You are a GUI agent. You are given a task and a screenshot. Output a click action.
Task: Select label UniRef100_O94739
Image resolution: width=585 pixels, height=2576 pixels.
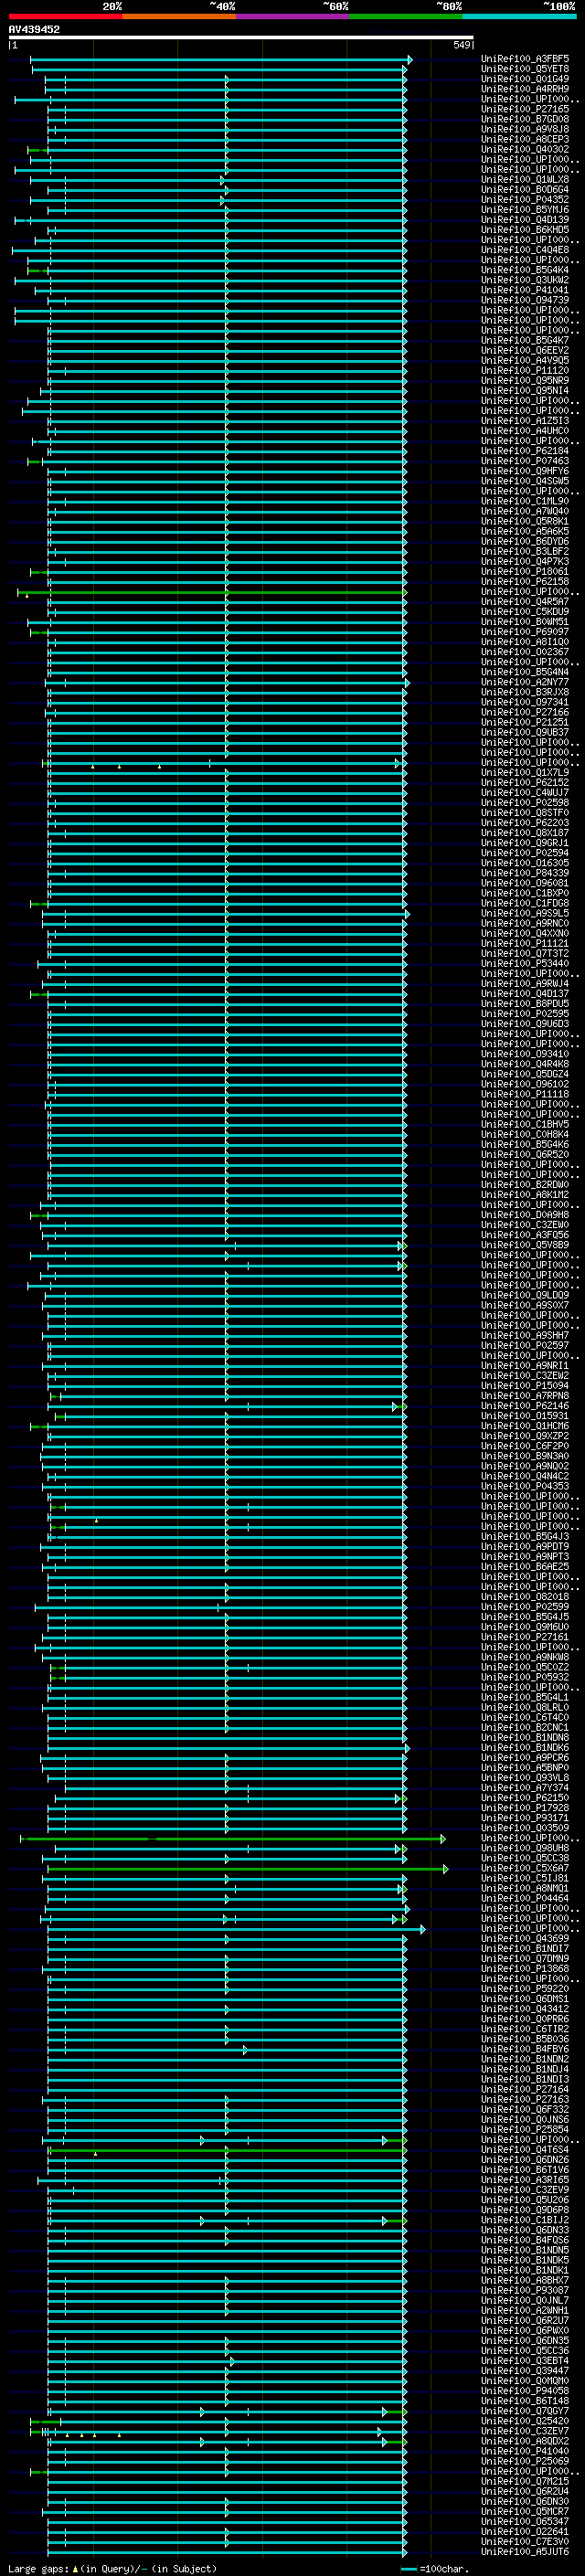(525, 300)
